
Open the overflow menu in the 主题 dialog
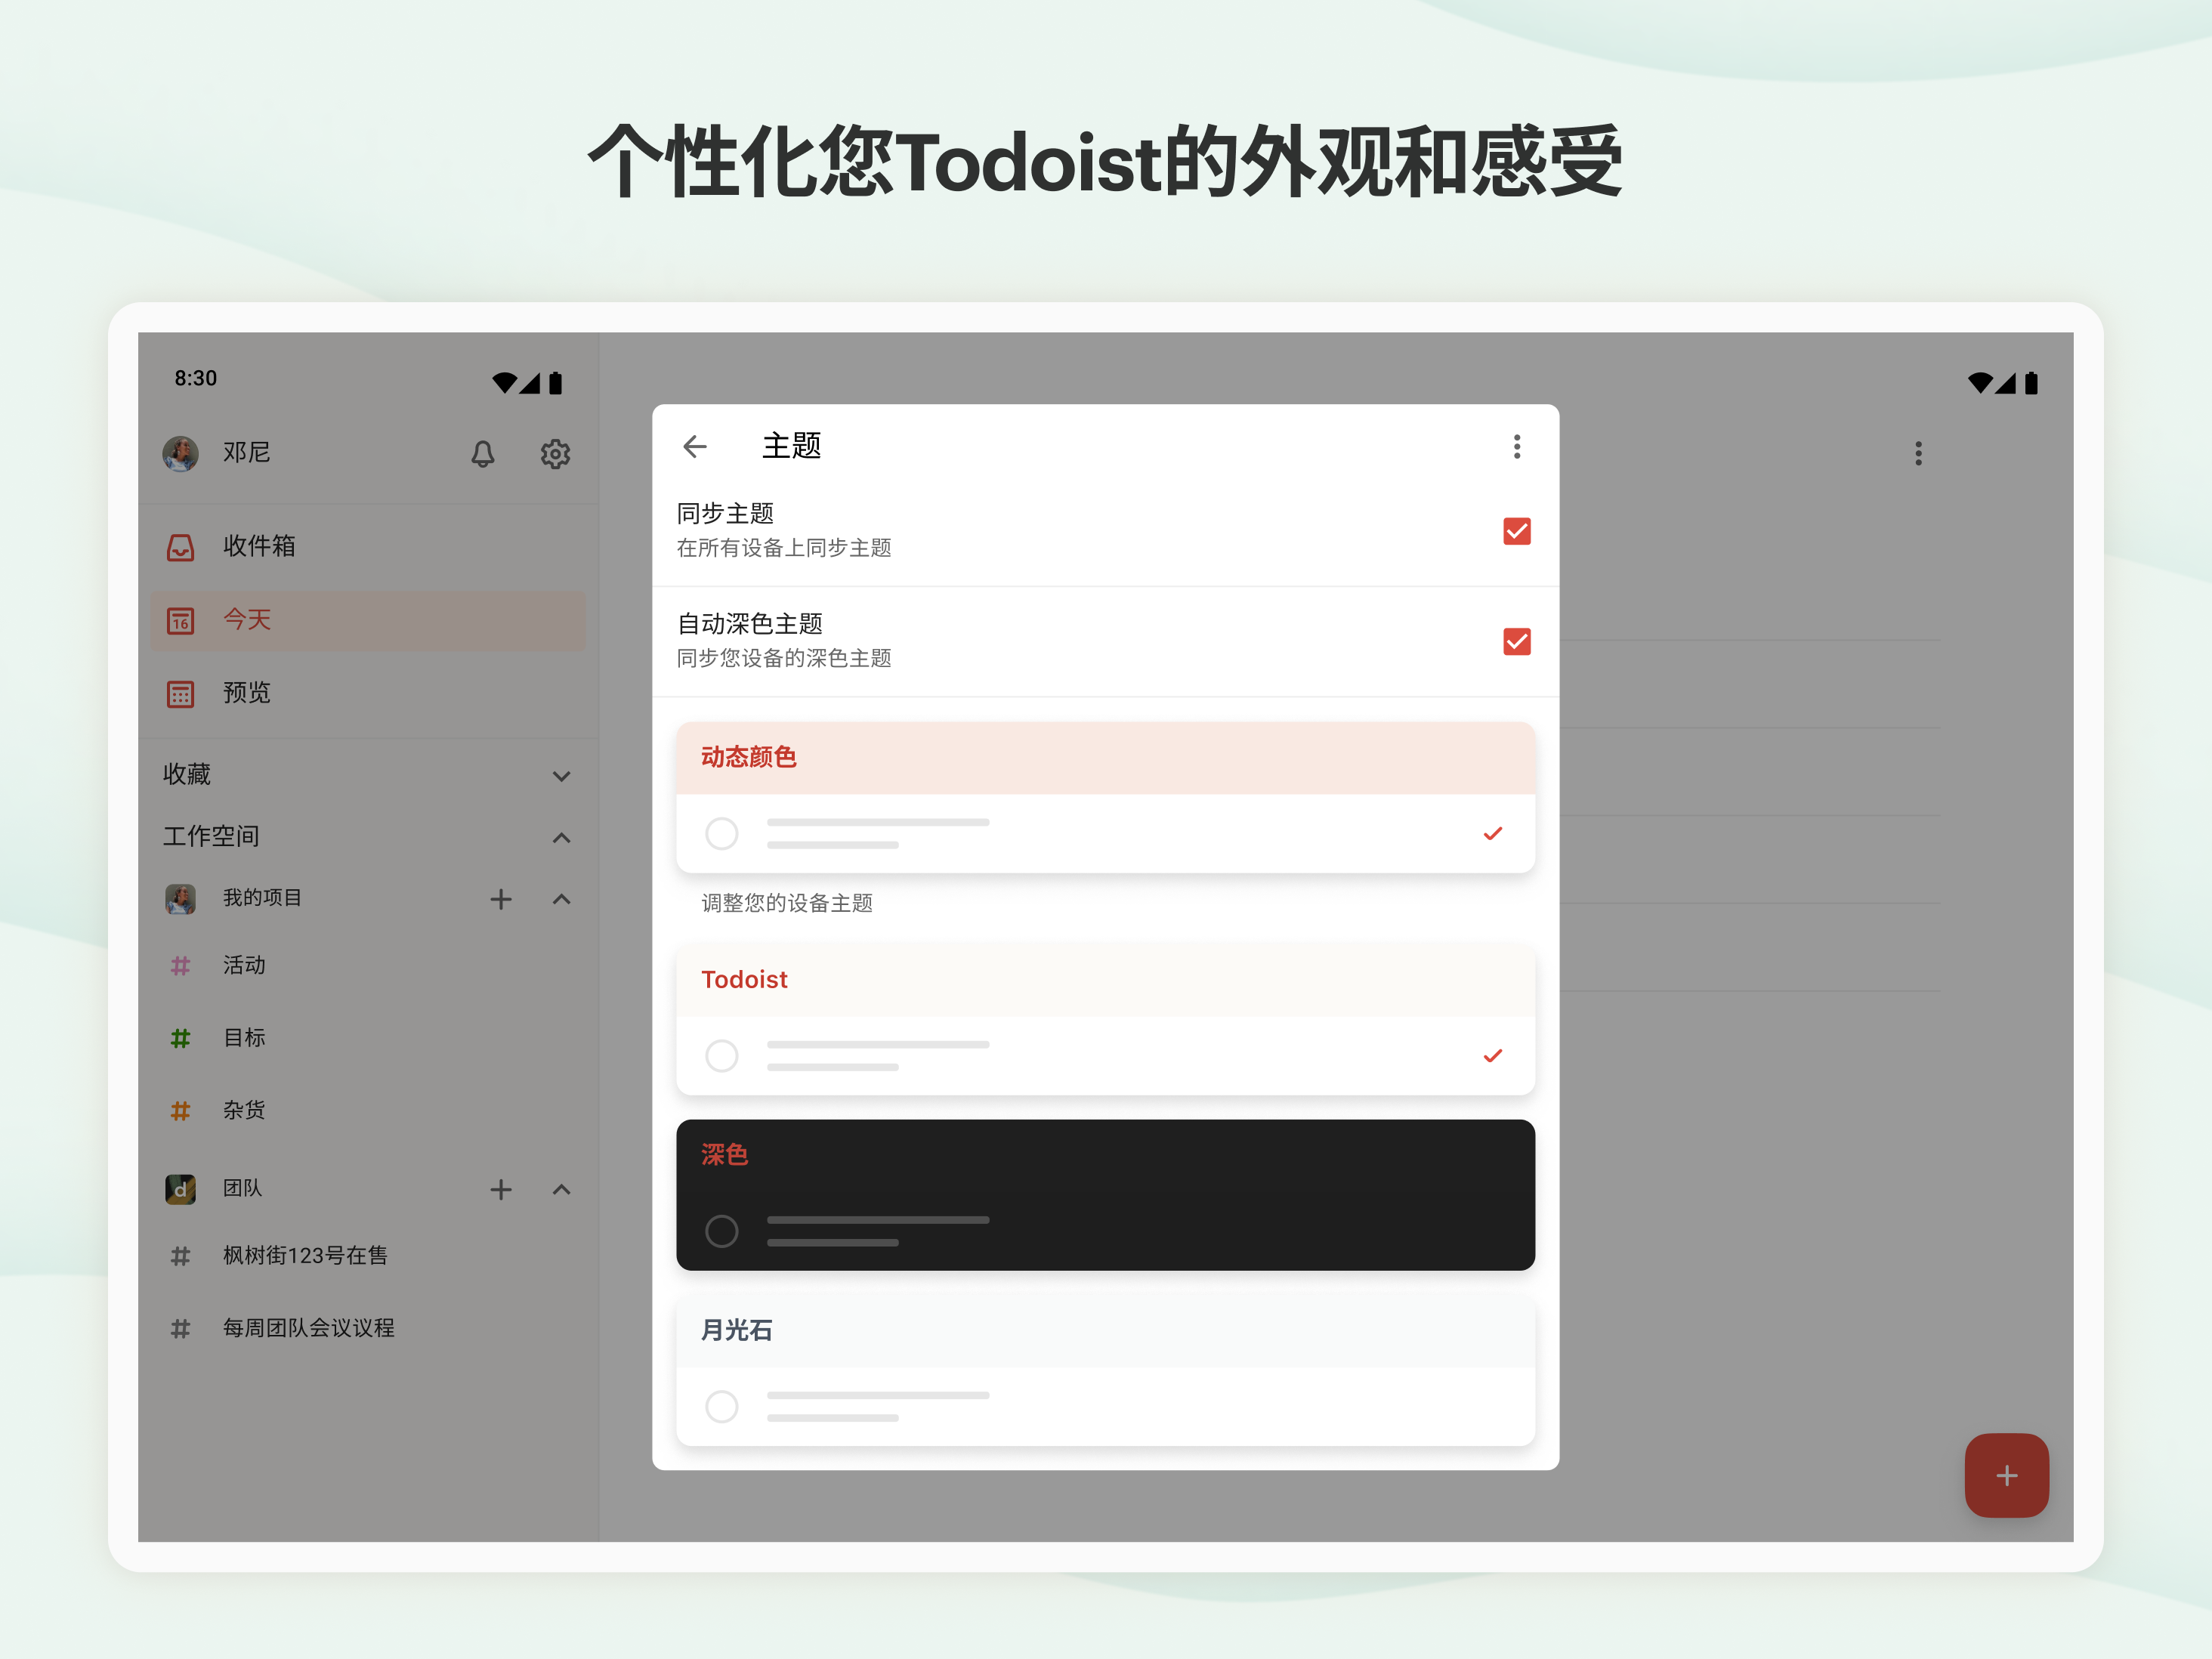point(1516,446)
